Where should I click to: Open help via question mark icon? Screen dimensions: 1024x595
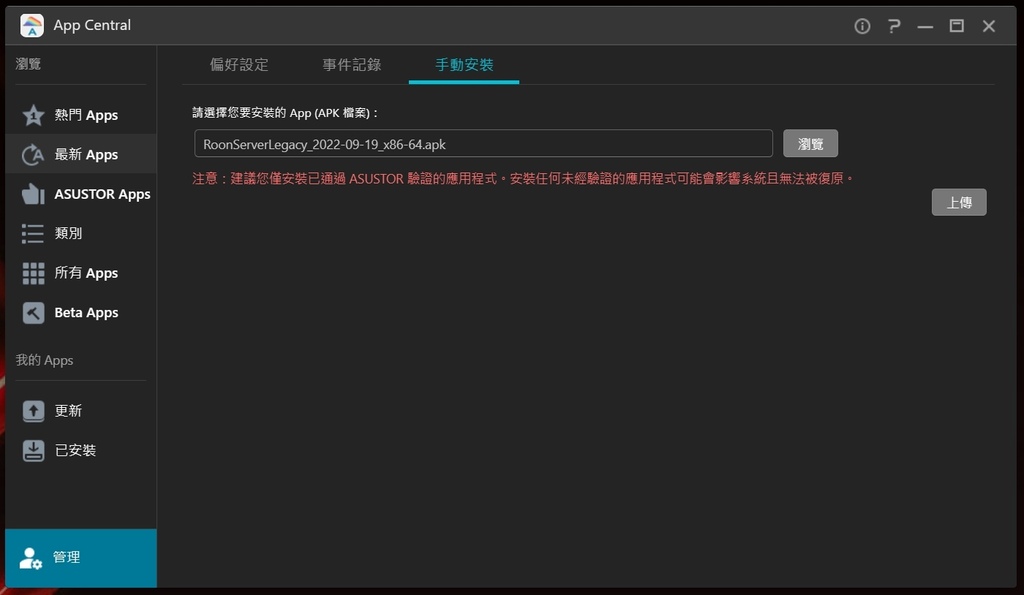(894, 26)
